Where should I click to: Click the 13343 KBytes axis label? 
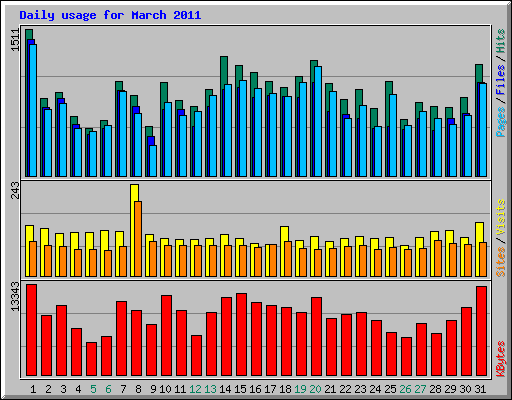click(x=16, y=297)
